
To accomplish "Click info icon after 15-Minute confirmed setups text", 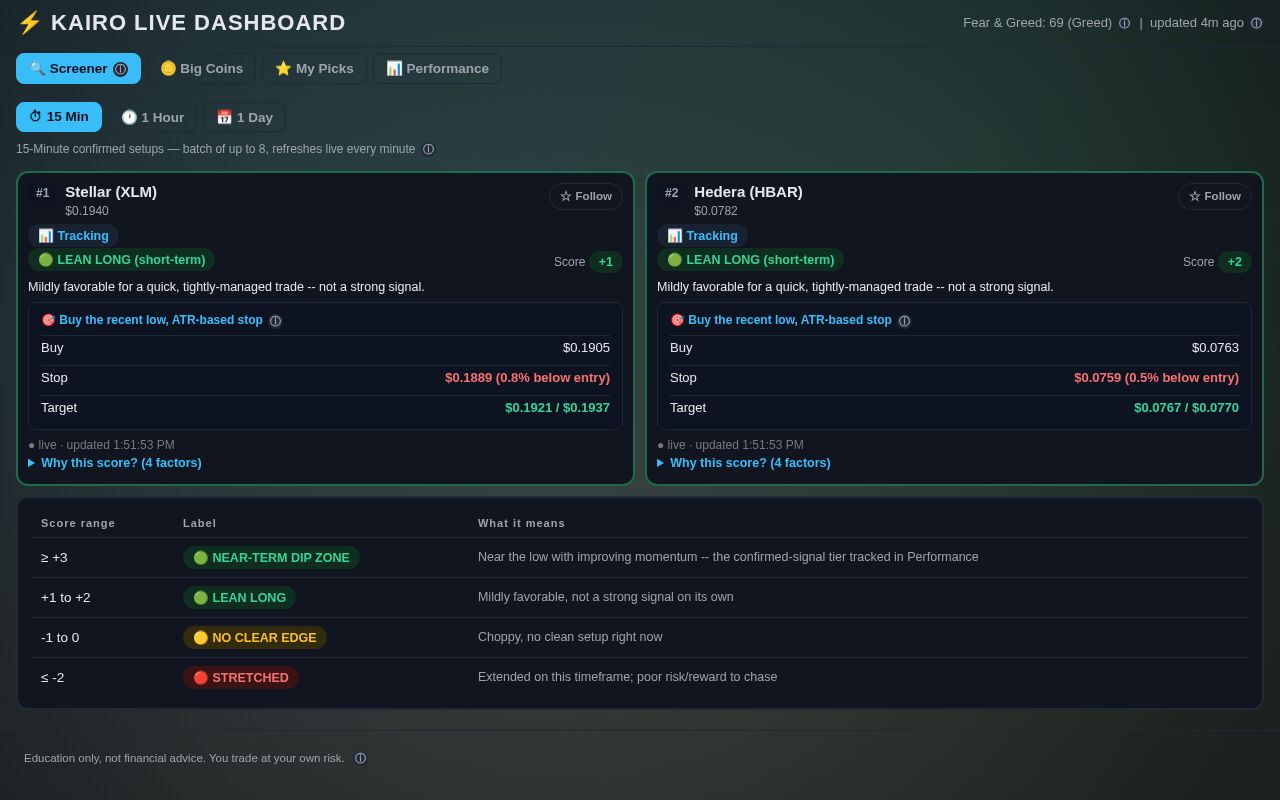I will pyautogui.click(x=428, y=149).
